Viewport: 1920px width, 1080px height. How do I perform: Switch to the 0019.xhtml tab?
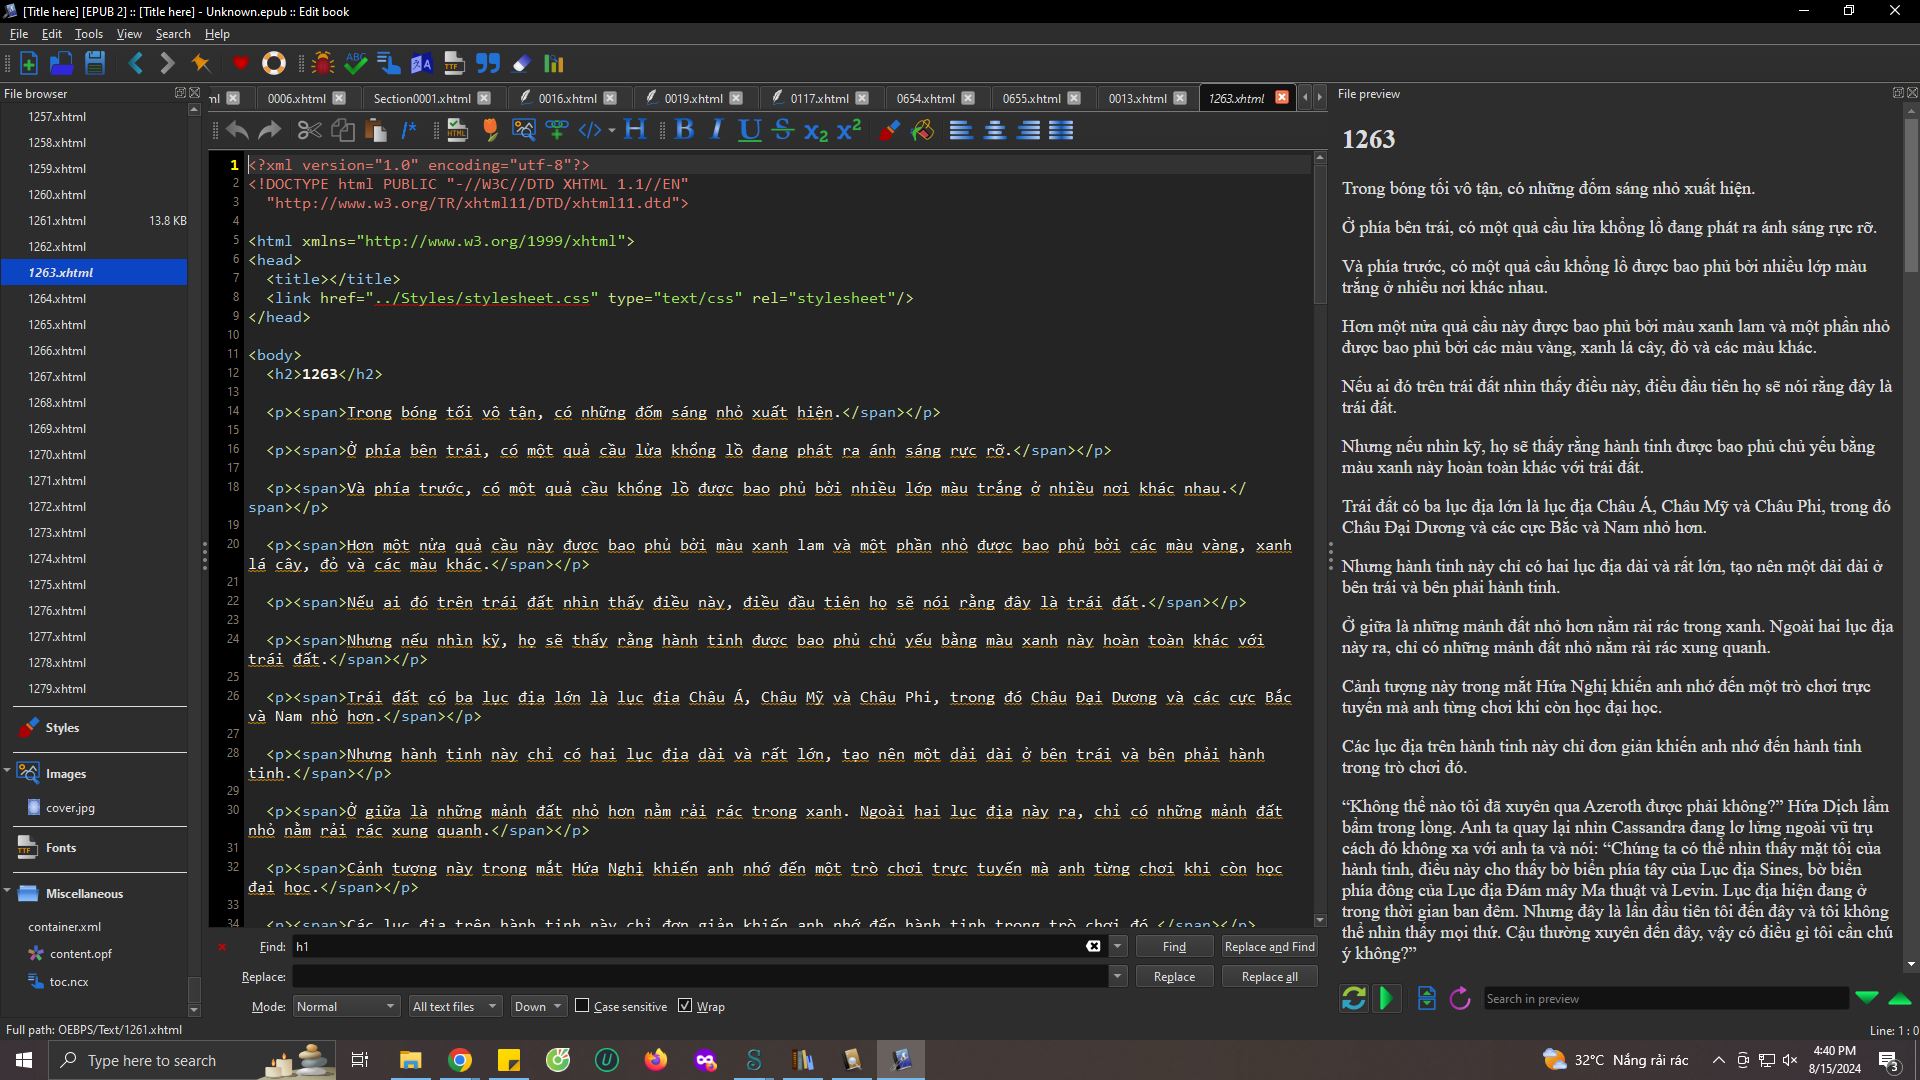(693, 98)
